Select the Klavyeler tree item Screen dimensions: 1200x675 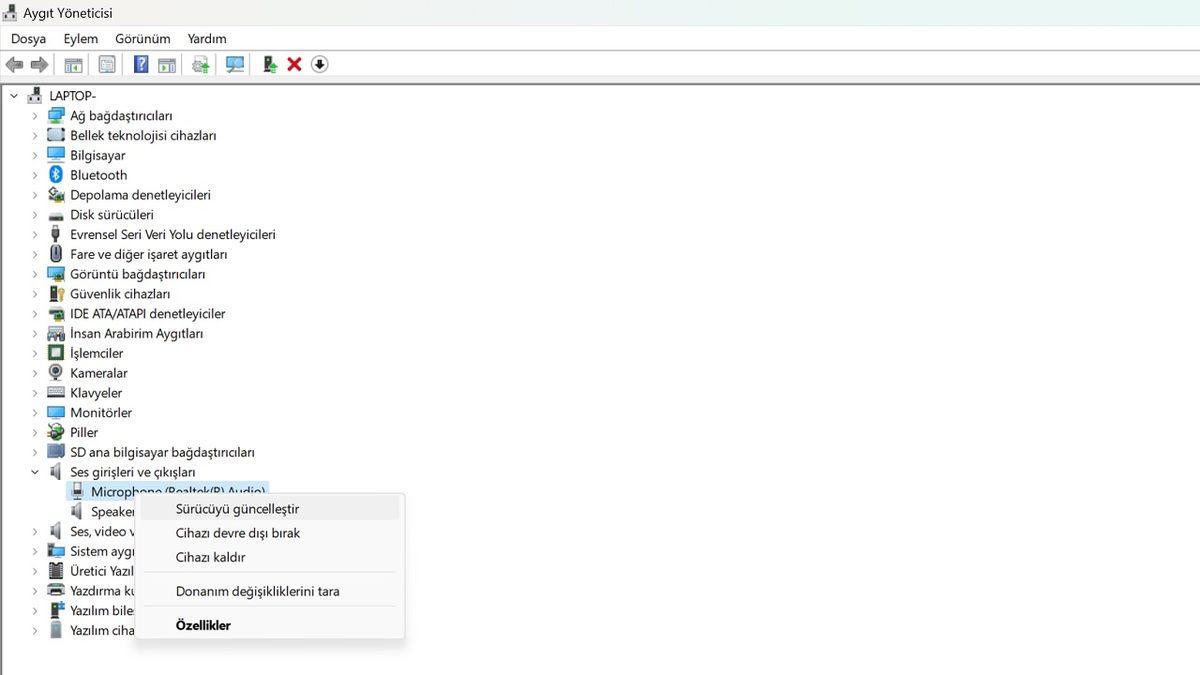coord(96,393)
